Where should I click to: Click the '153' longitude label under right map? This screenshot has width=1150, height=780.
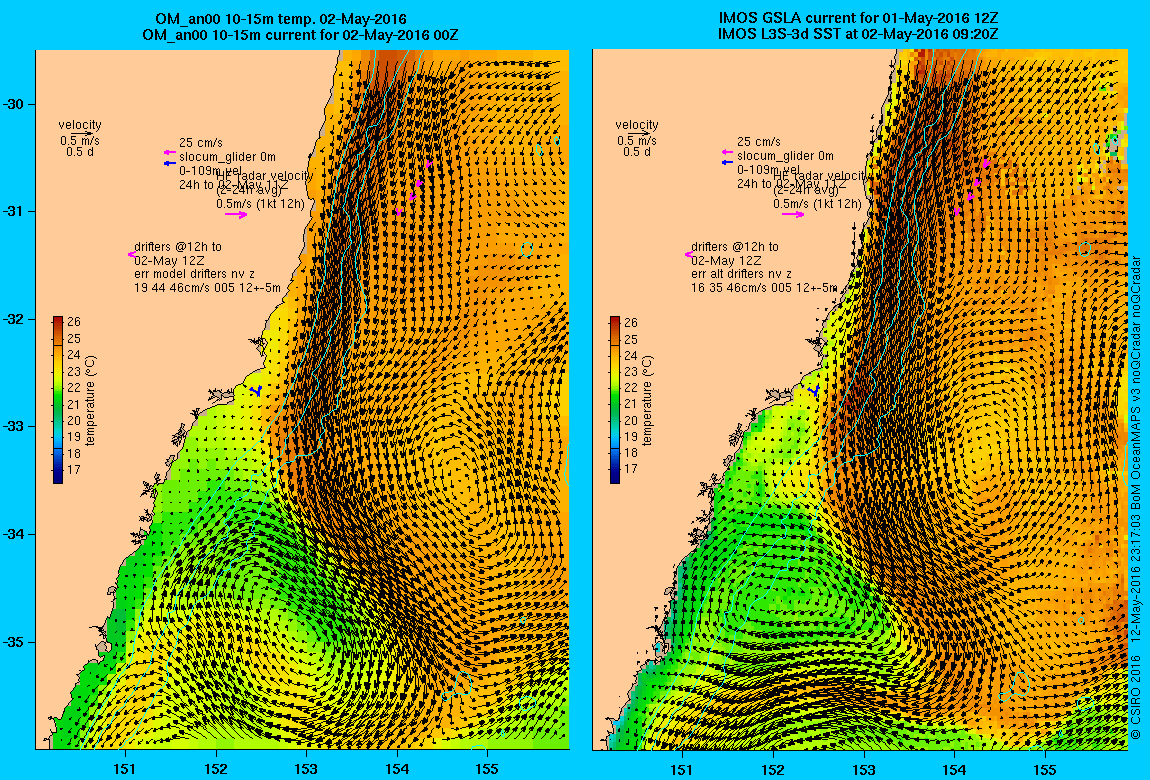864,769
